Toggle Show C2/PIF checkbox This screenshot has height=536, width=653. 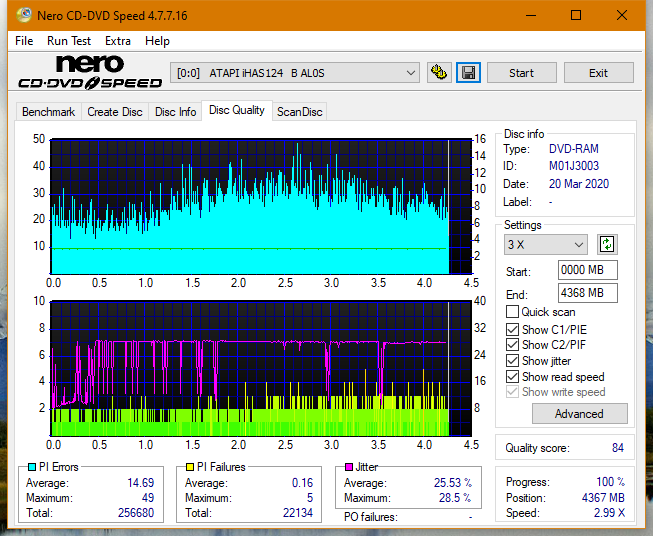point(512,345)
